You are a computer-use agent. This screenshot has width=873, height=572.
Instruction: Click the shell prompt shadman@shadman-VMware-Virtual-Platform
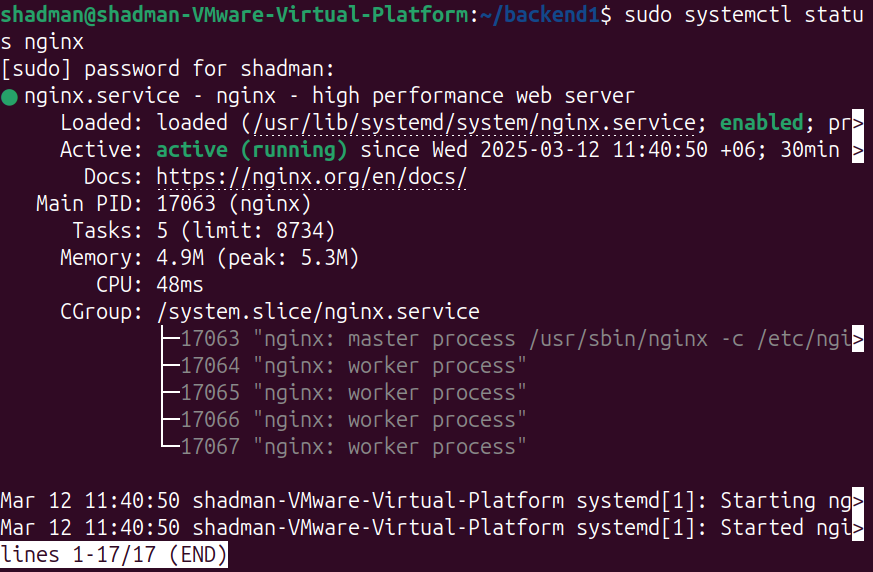(234, 14)
